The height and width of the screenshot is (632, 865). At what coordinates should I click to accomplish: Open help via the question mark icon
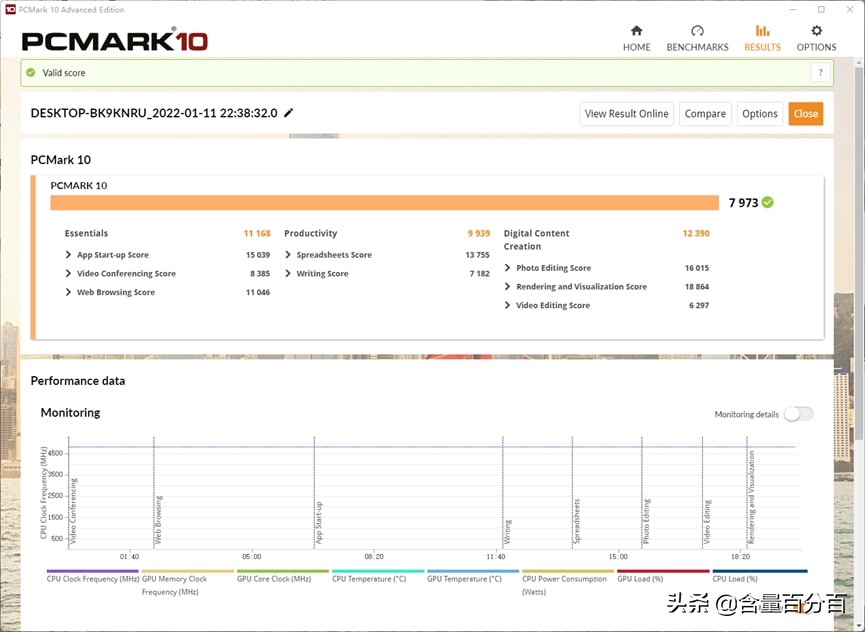[x=820, y=72]
